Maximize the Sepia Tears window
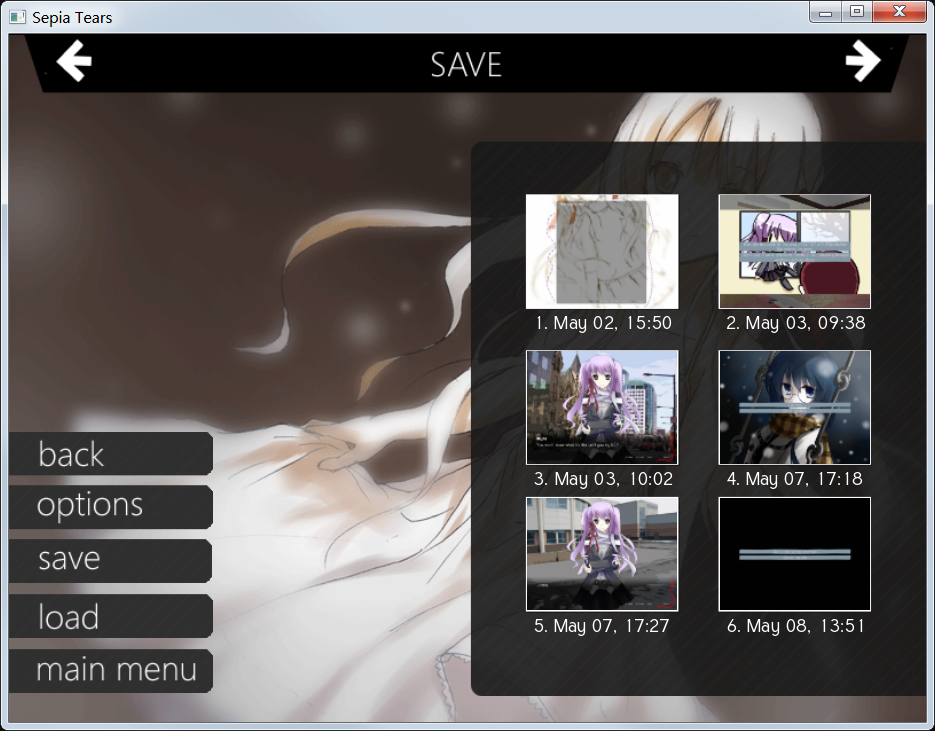This screenshot has width=935, height=731. (856, 13)
